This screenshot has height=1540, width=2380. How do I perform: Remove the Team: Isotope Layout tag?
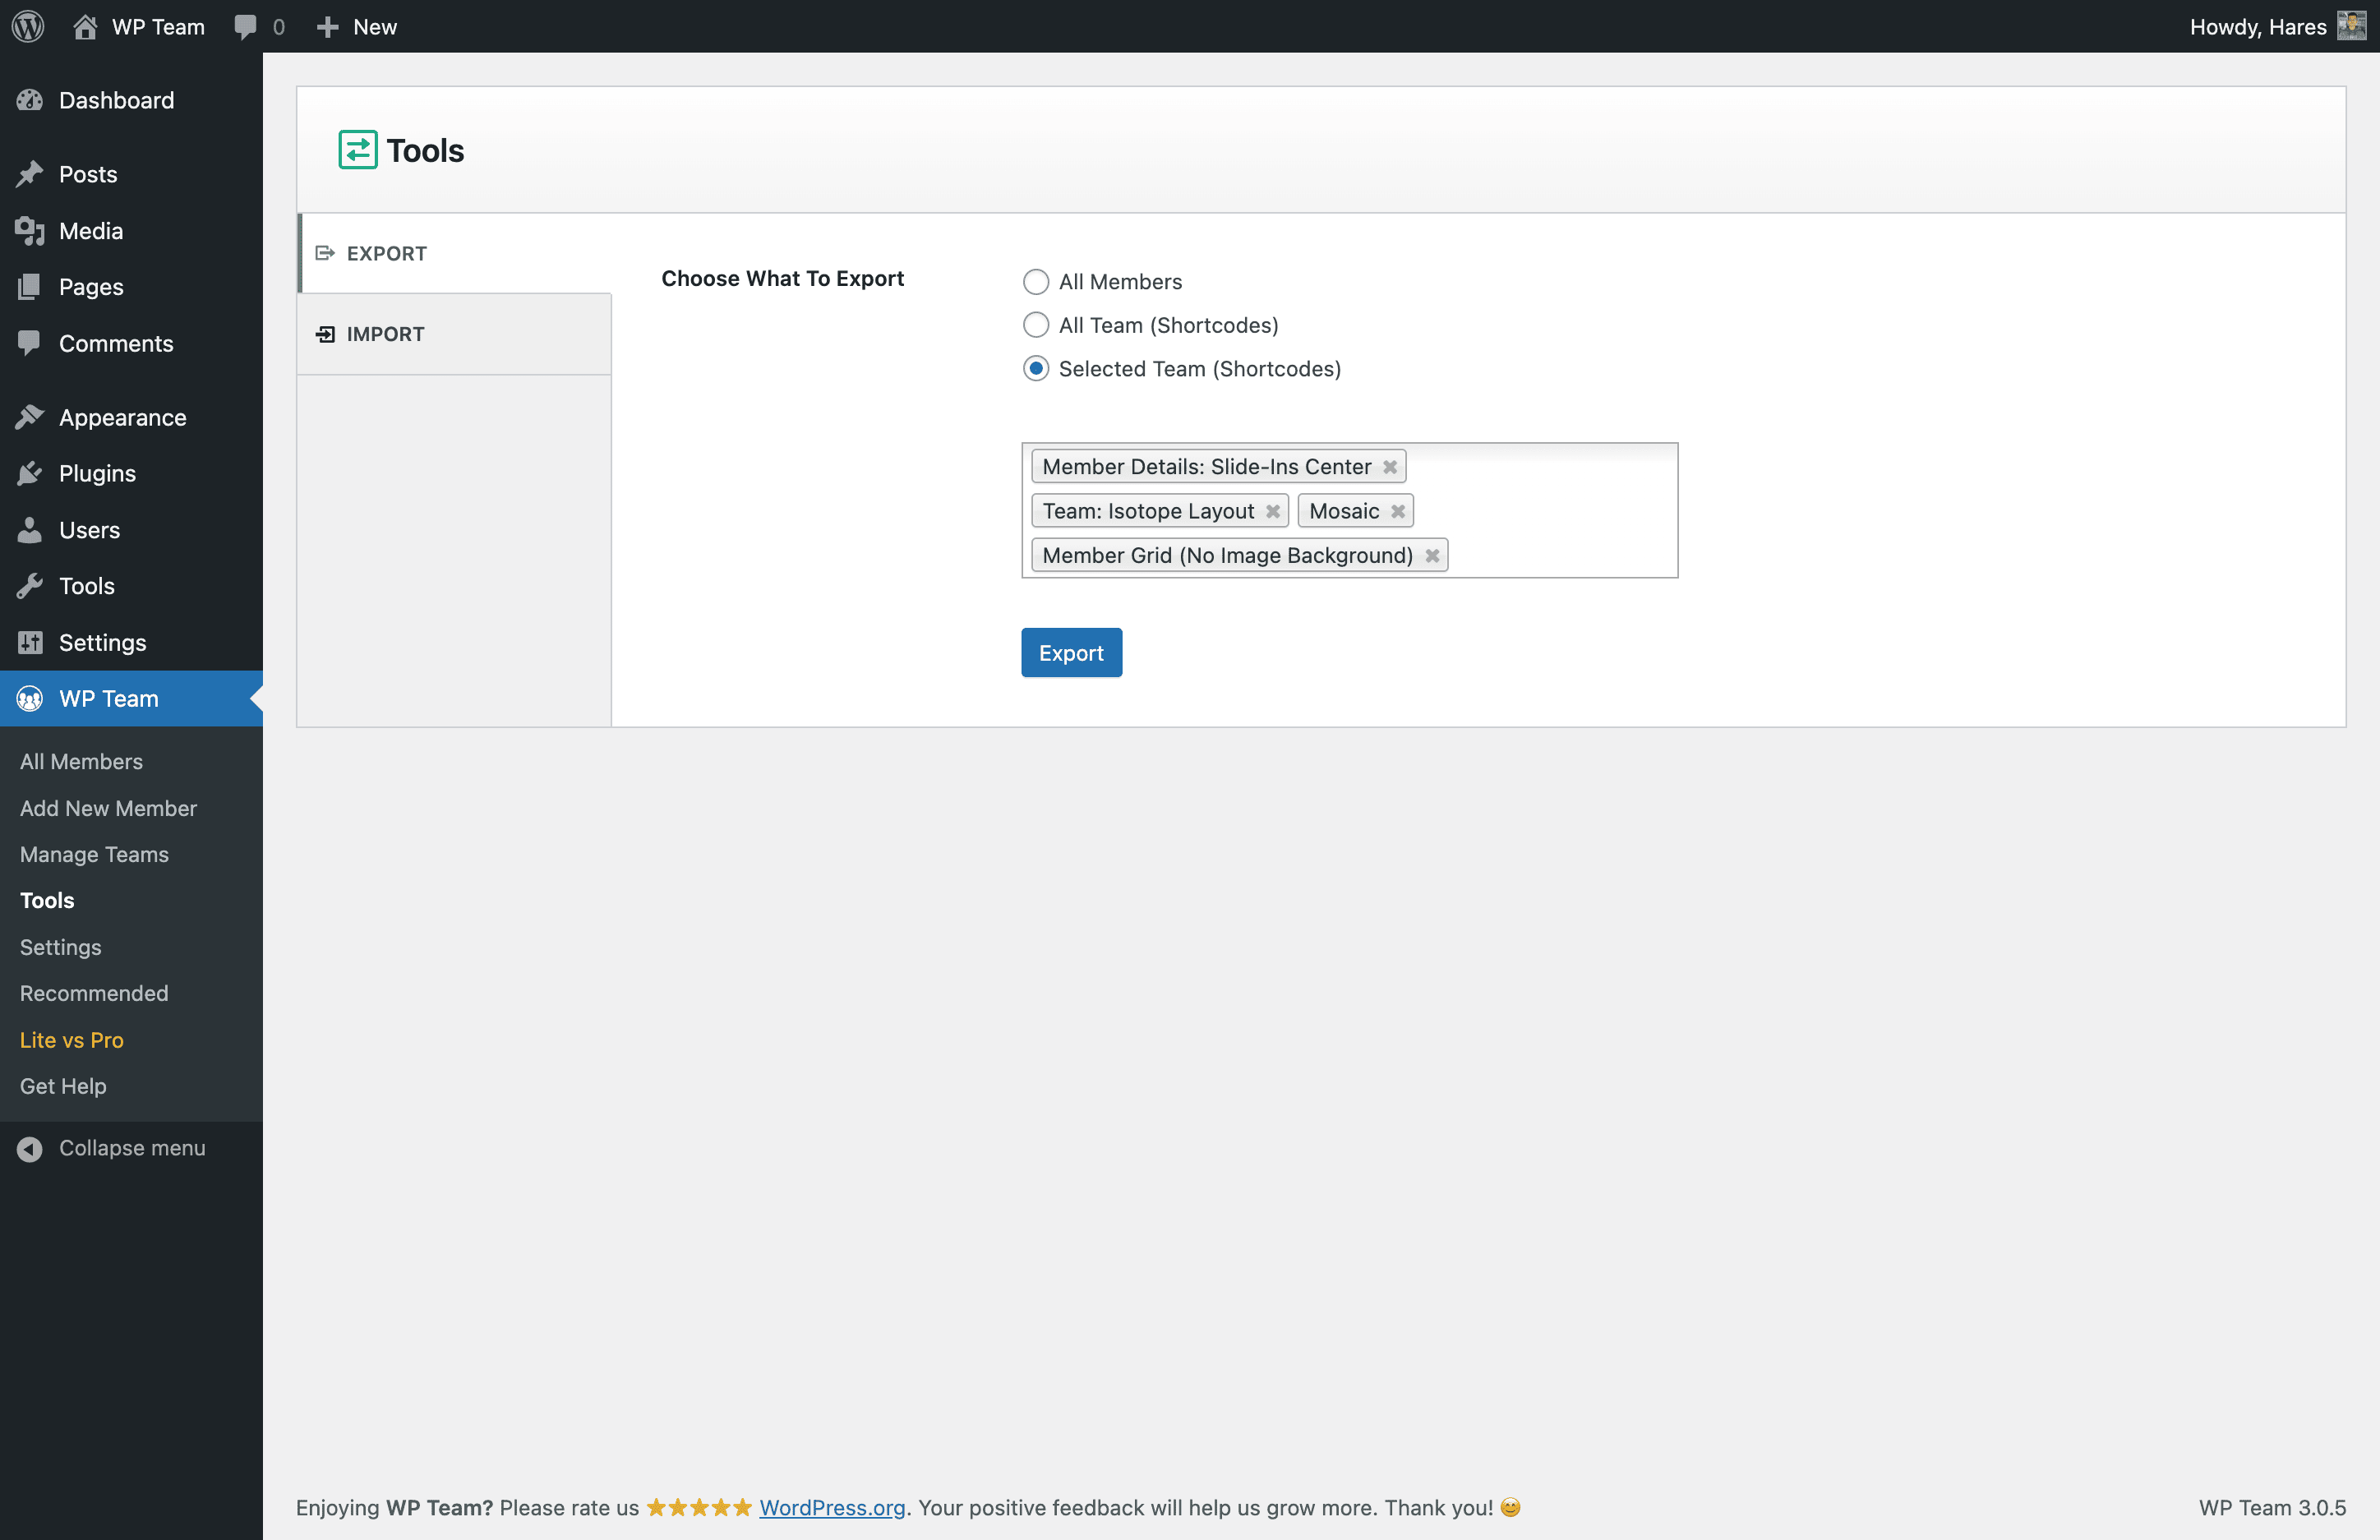[1273, 511]
